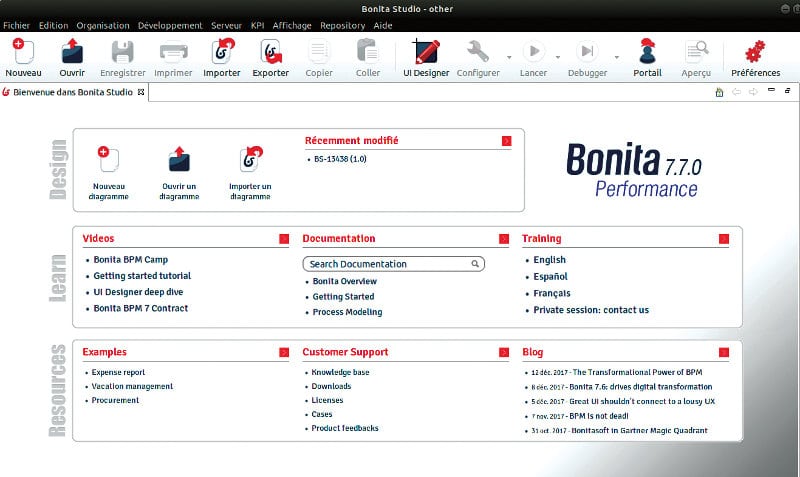
Task: Open recently modified BS-15438 (1.0) diagram
Action: tap(340, 159)
